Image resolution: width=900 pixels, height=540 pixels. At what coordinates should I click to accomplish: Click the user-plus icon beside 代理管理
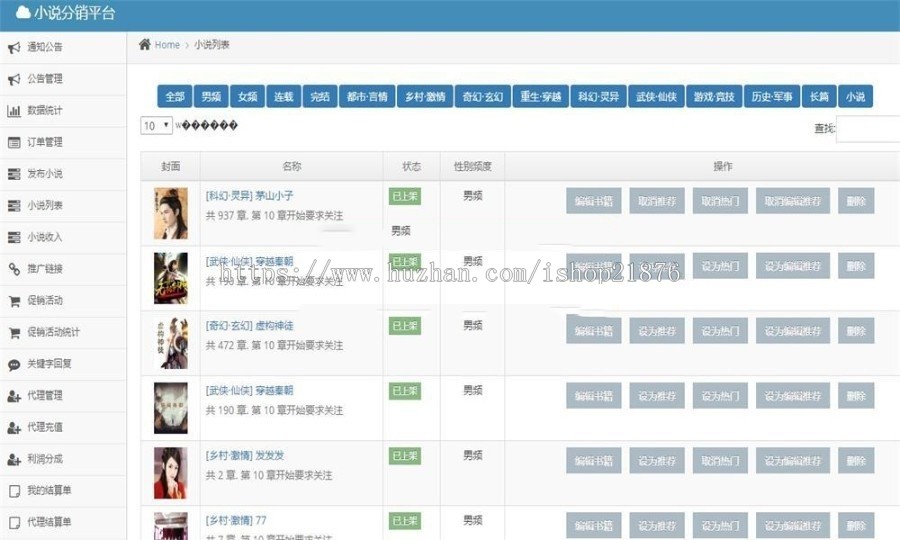coord(14,396)
